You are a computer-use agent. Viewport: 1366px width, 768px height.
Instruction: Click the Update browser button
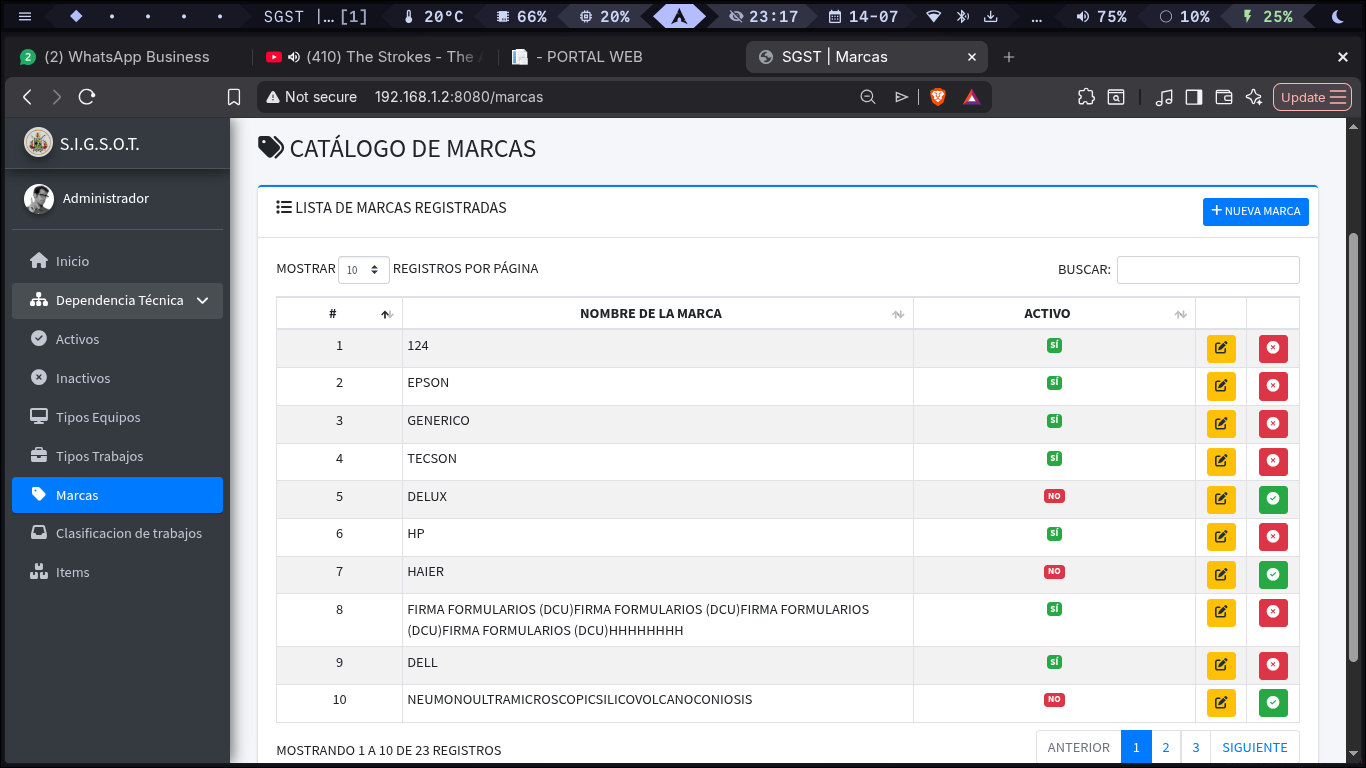(1313, 97)
